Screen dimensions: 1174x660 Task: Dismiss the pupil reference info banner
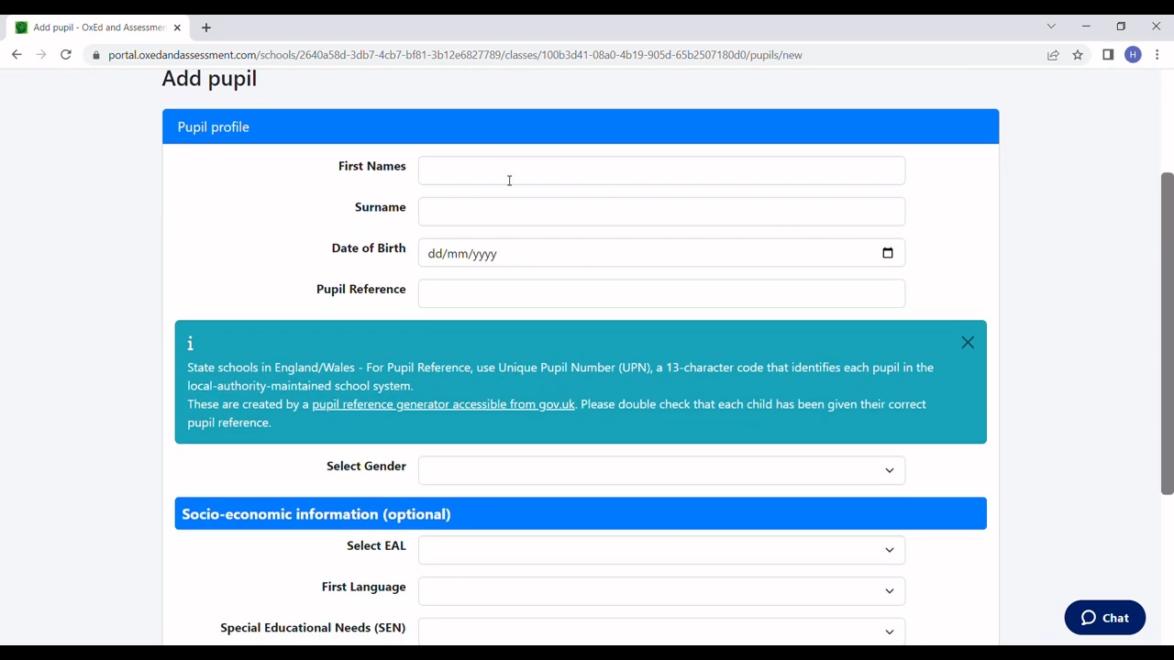click(967, 343)
